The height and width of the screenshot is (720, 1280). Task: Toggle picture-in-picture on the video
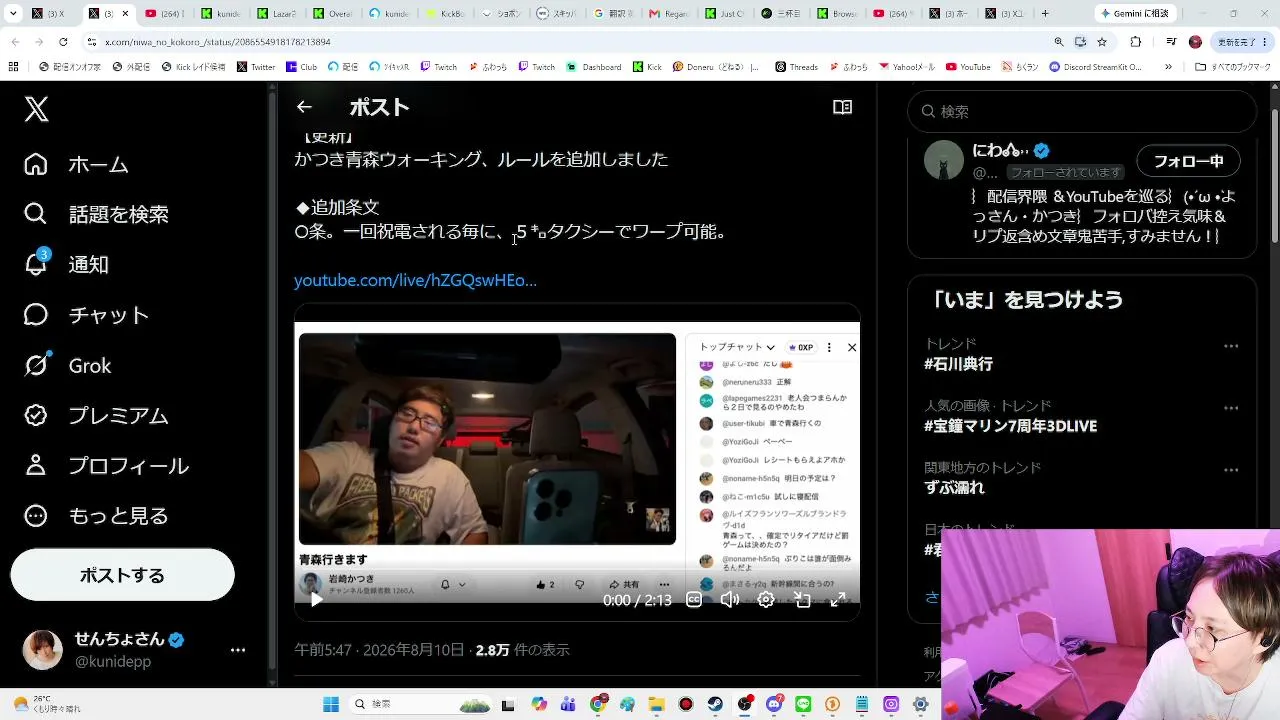pos(802,599)
